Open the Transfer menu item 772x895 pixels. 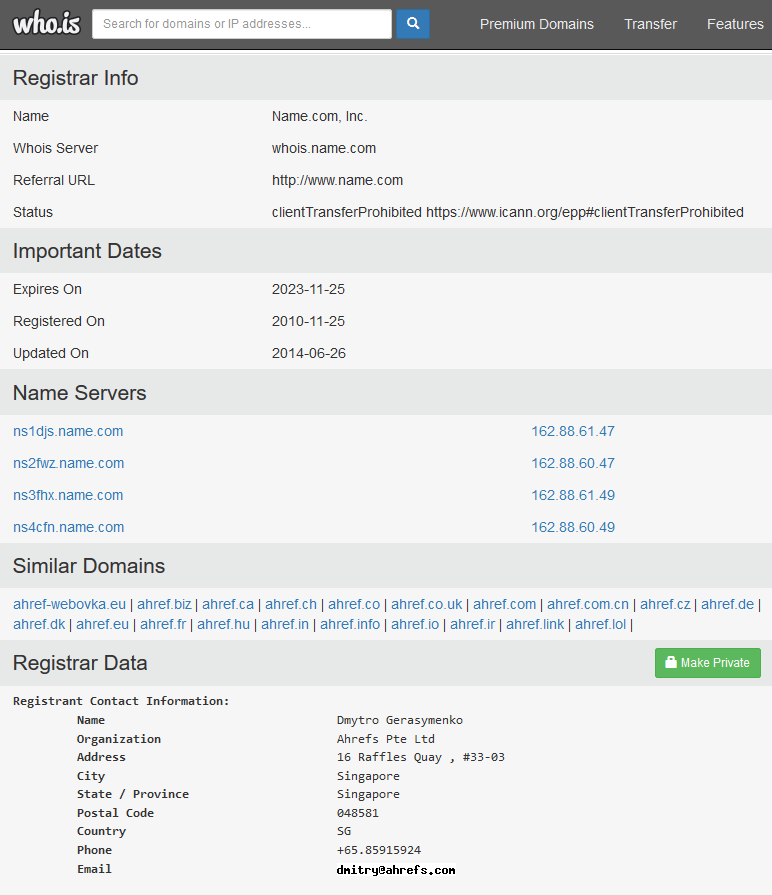pyautogui.click(x=650, y=24)
